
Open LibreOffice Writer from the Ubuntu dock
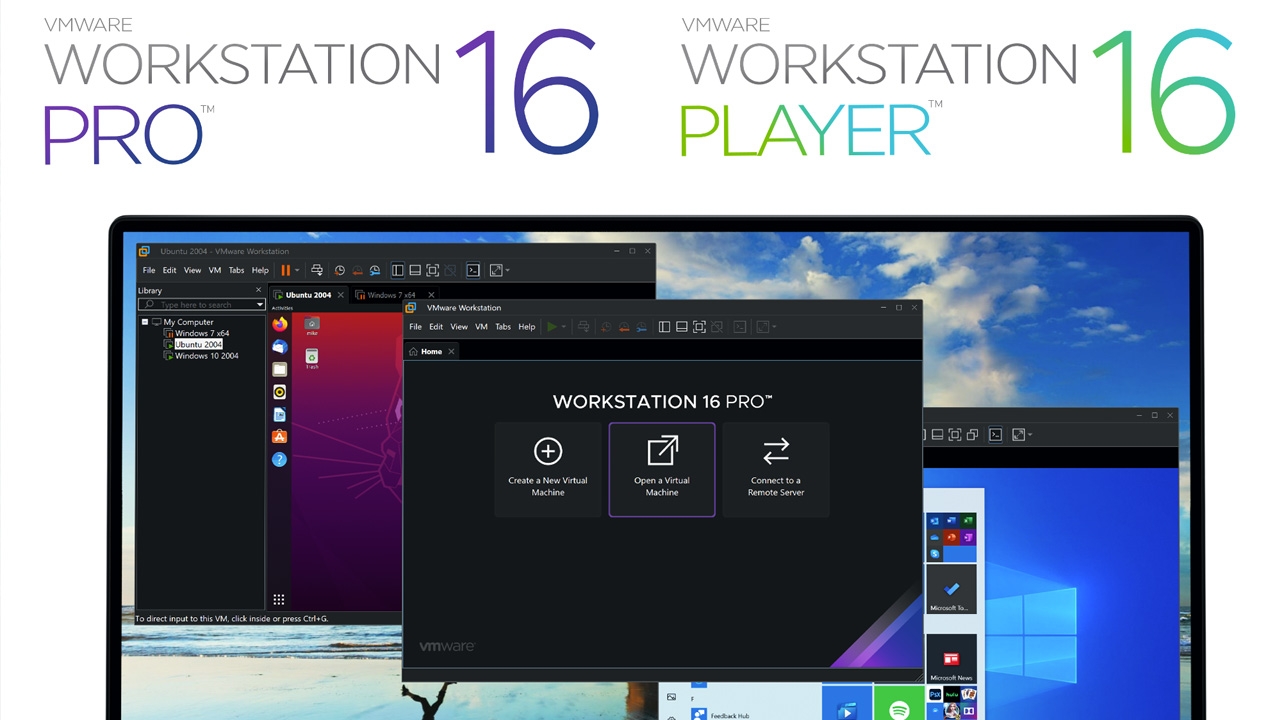point(280,414)
